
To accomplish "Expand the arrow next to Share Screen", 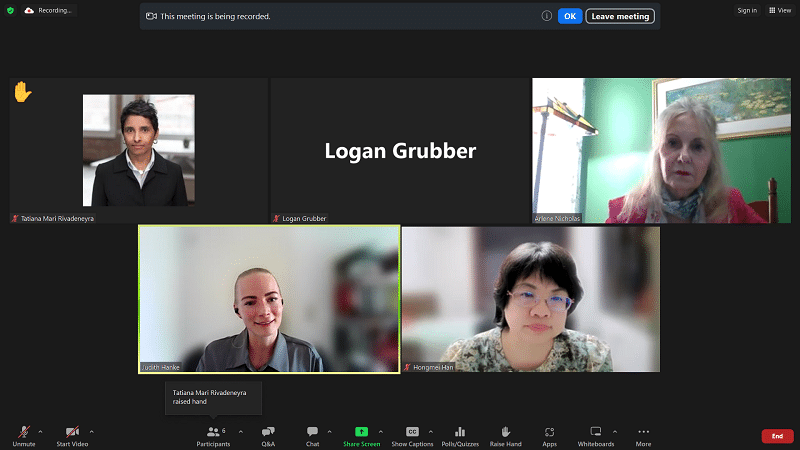I will [x=380, y=431].
